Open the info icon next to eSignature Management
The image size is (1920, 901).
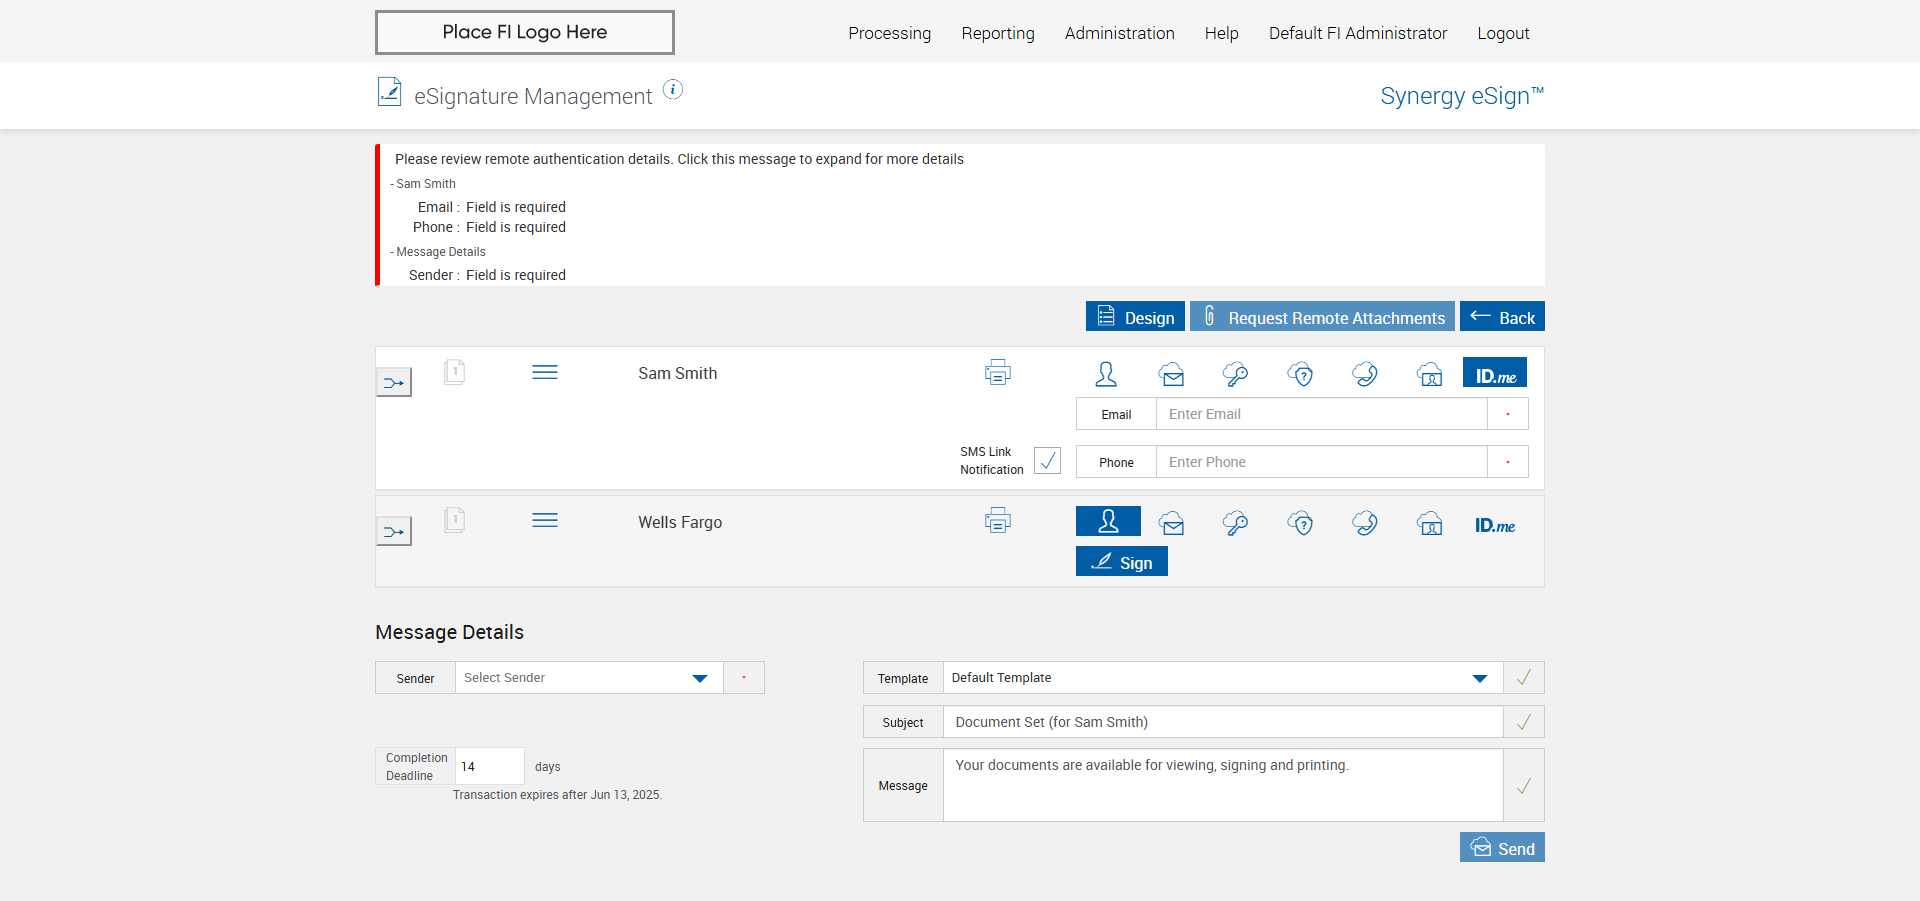[673, 90]
